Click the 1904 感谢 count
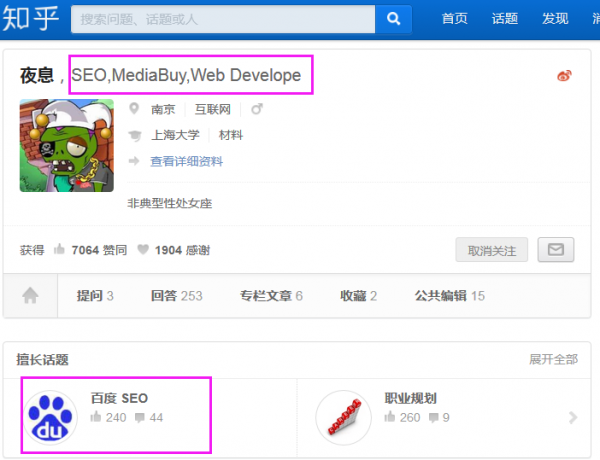600x460 pixels. point(182,250)
